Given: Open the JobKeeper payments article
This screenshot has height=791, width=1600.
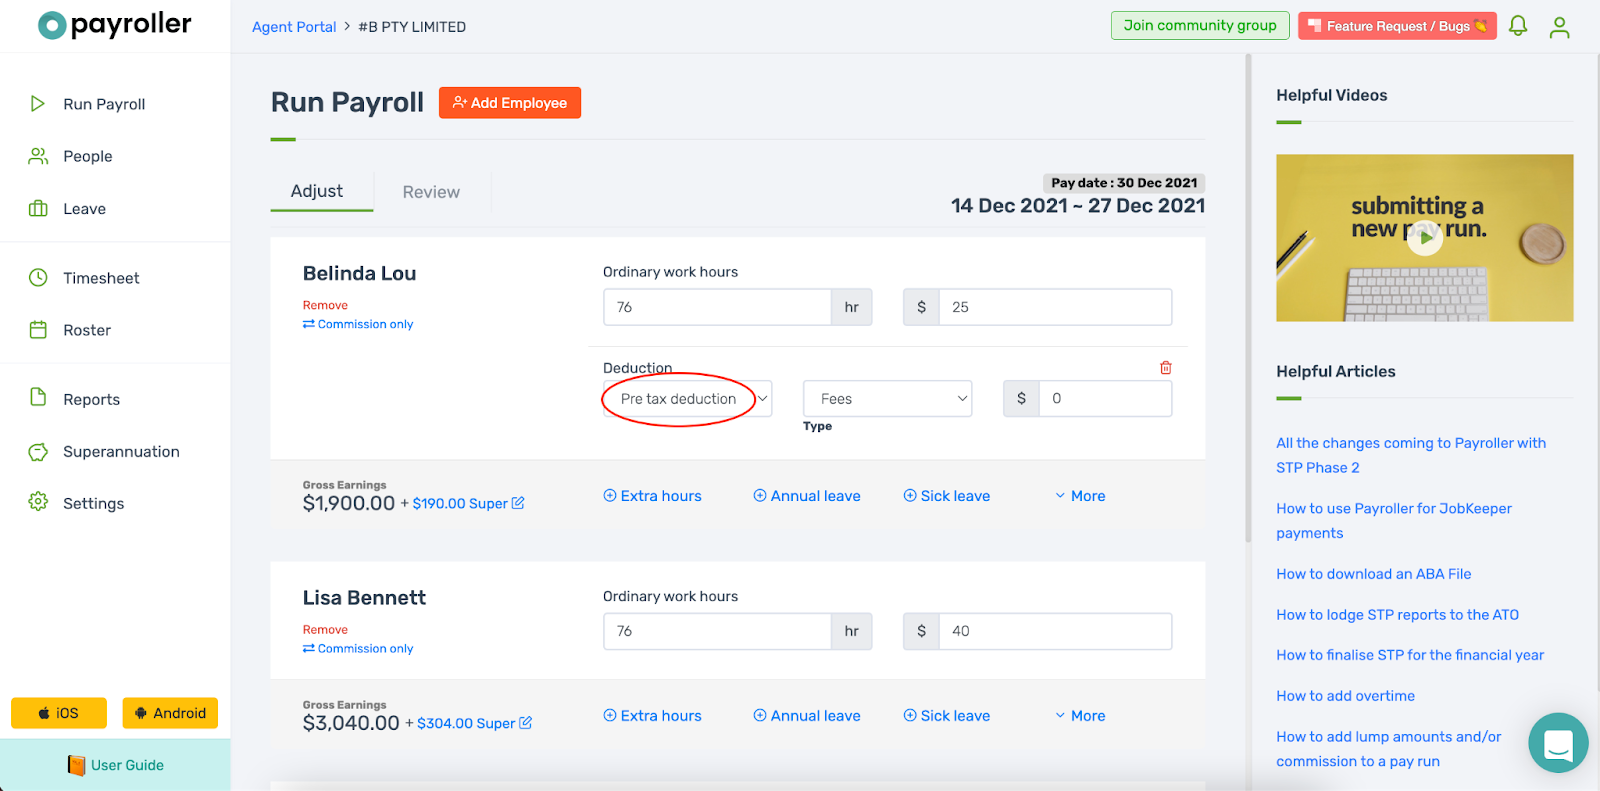Looking at the screenshot, I should [x=1394, y=521].
